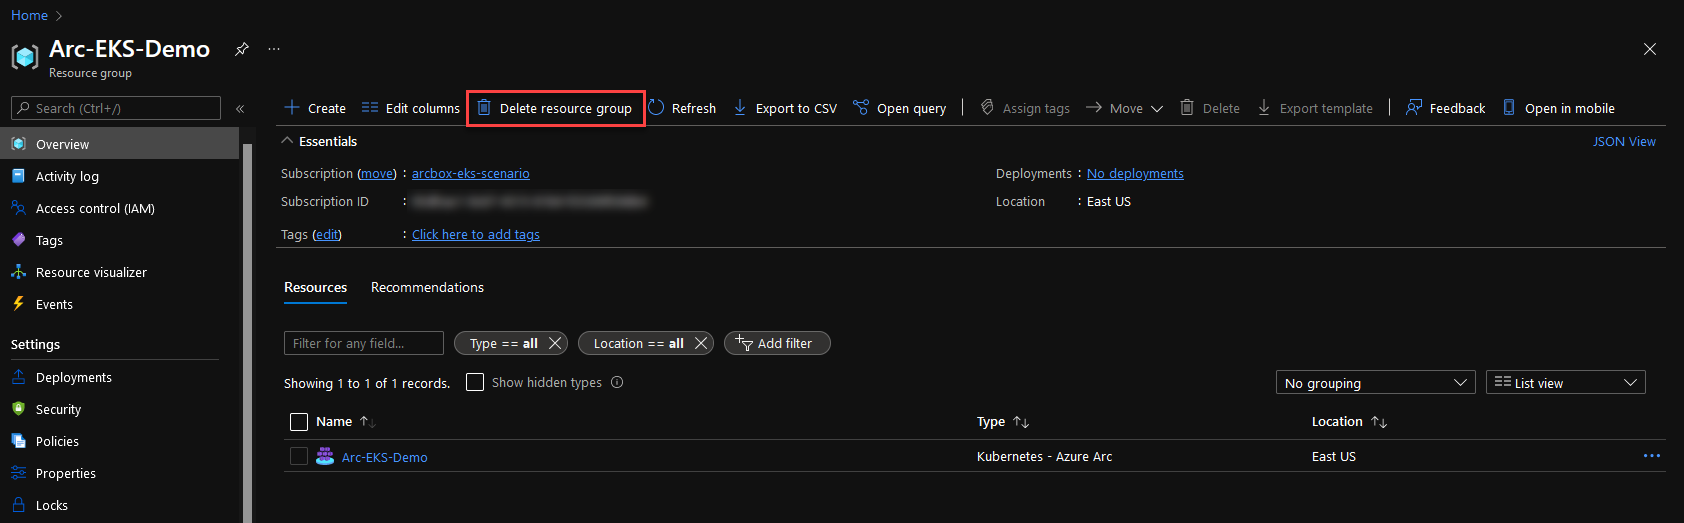Open the Location == all filter
Image resolution: width=1684 pixels, height=523 pixels.
click(x=638, y=343)
